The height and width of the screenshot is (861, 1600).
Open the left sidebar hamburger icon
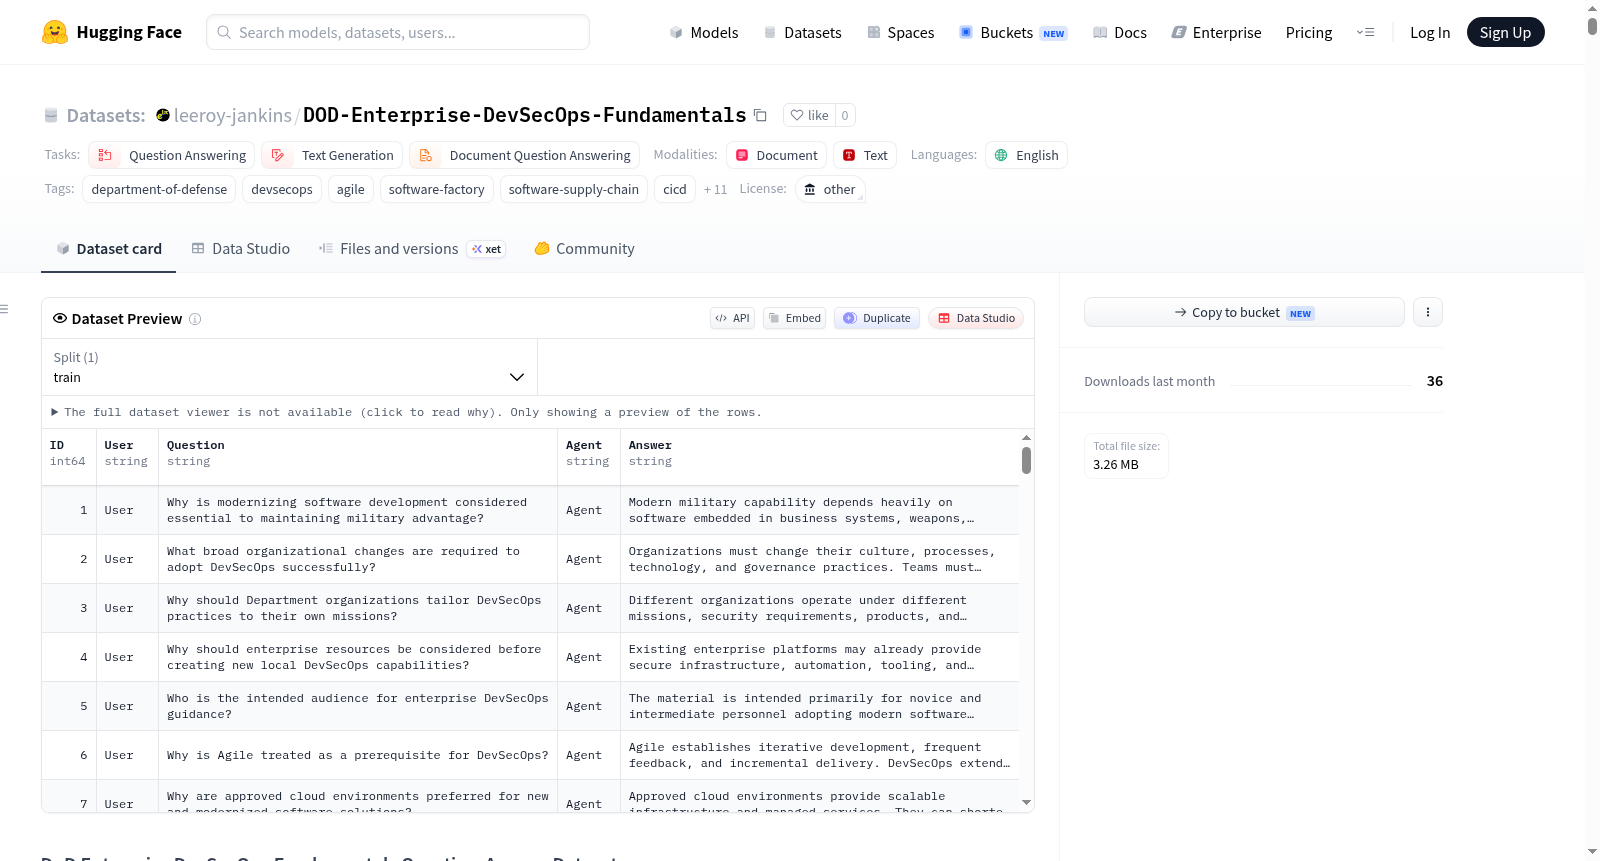point(4,309)
